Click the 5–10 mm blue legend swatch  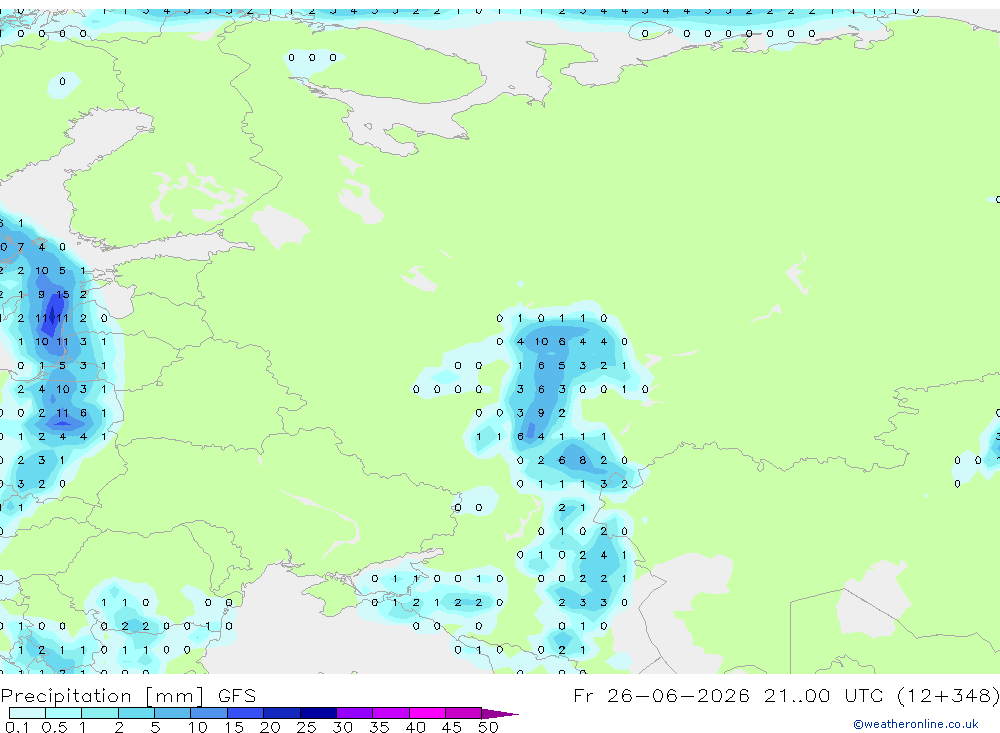(173, 713)
